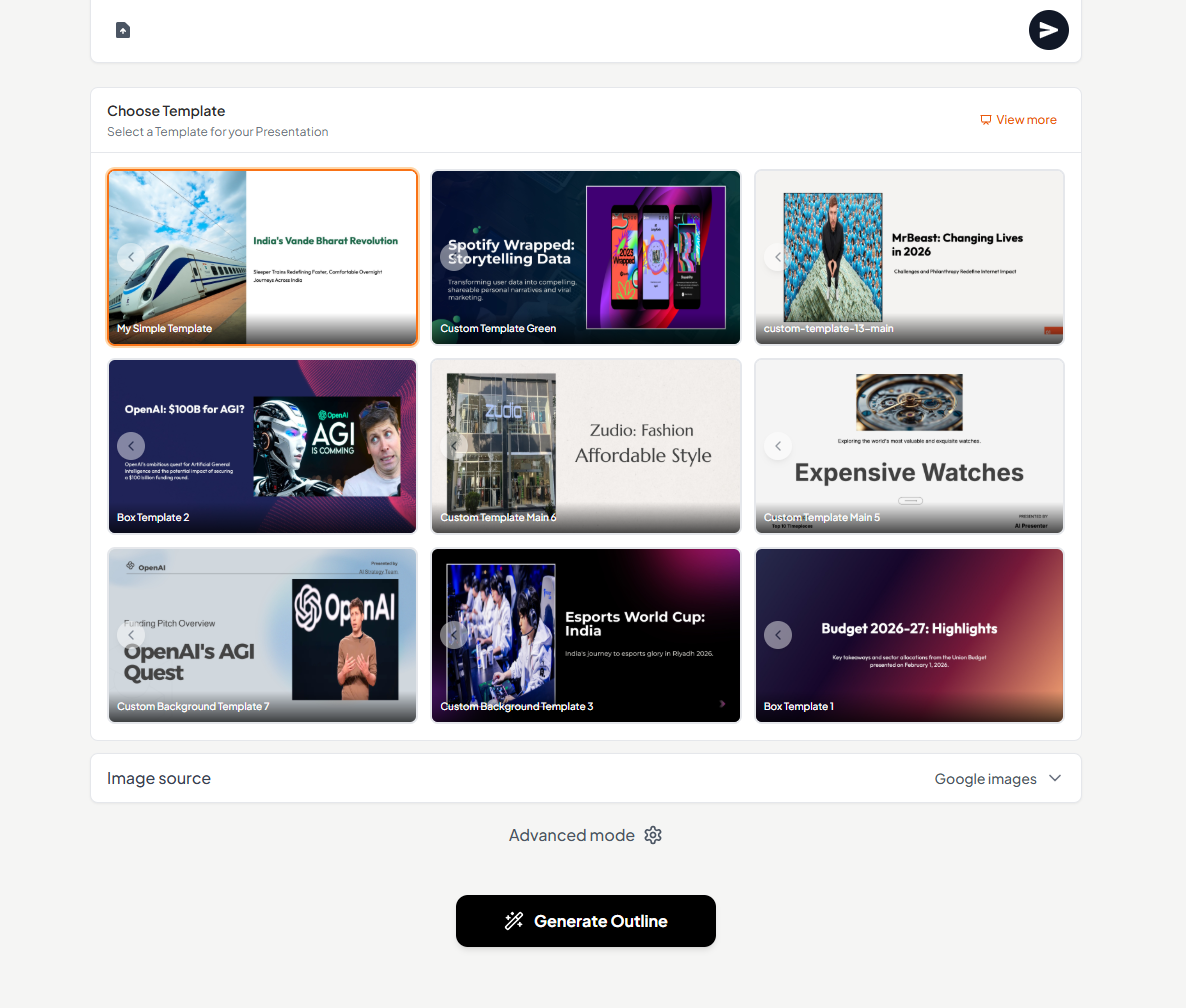Click next arrow on Custom Background Template 3

(x=722, y=704)
